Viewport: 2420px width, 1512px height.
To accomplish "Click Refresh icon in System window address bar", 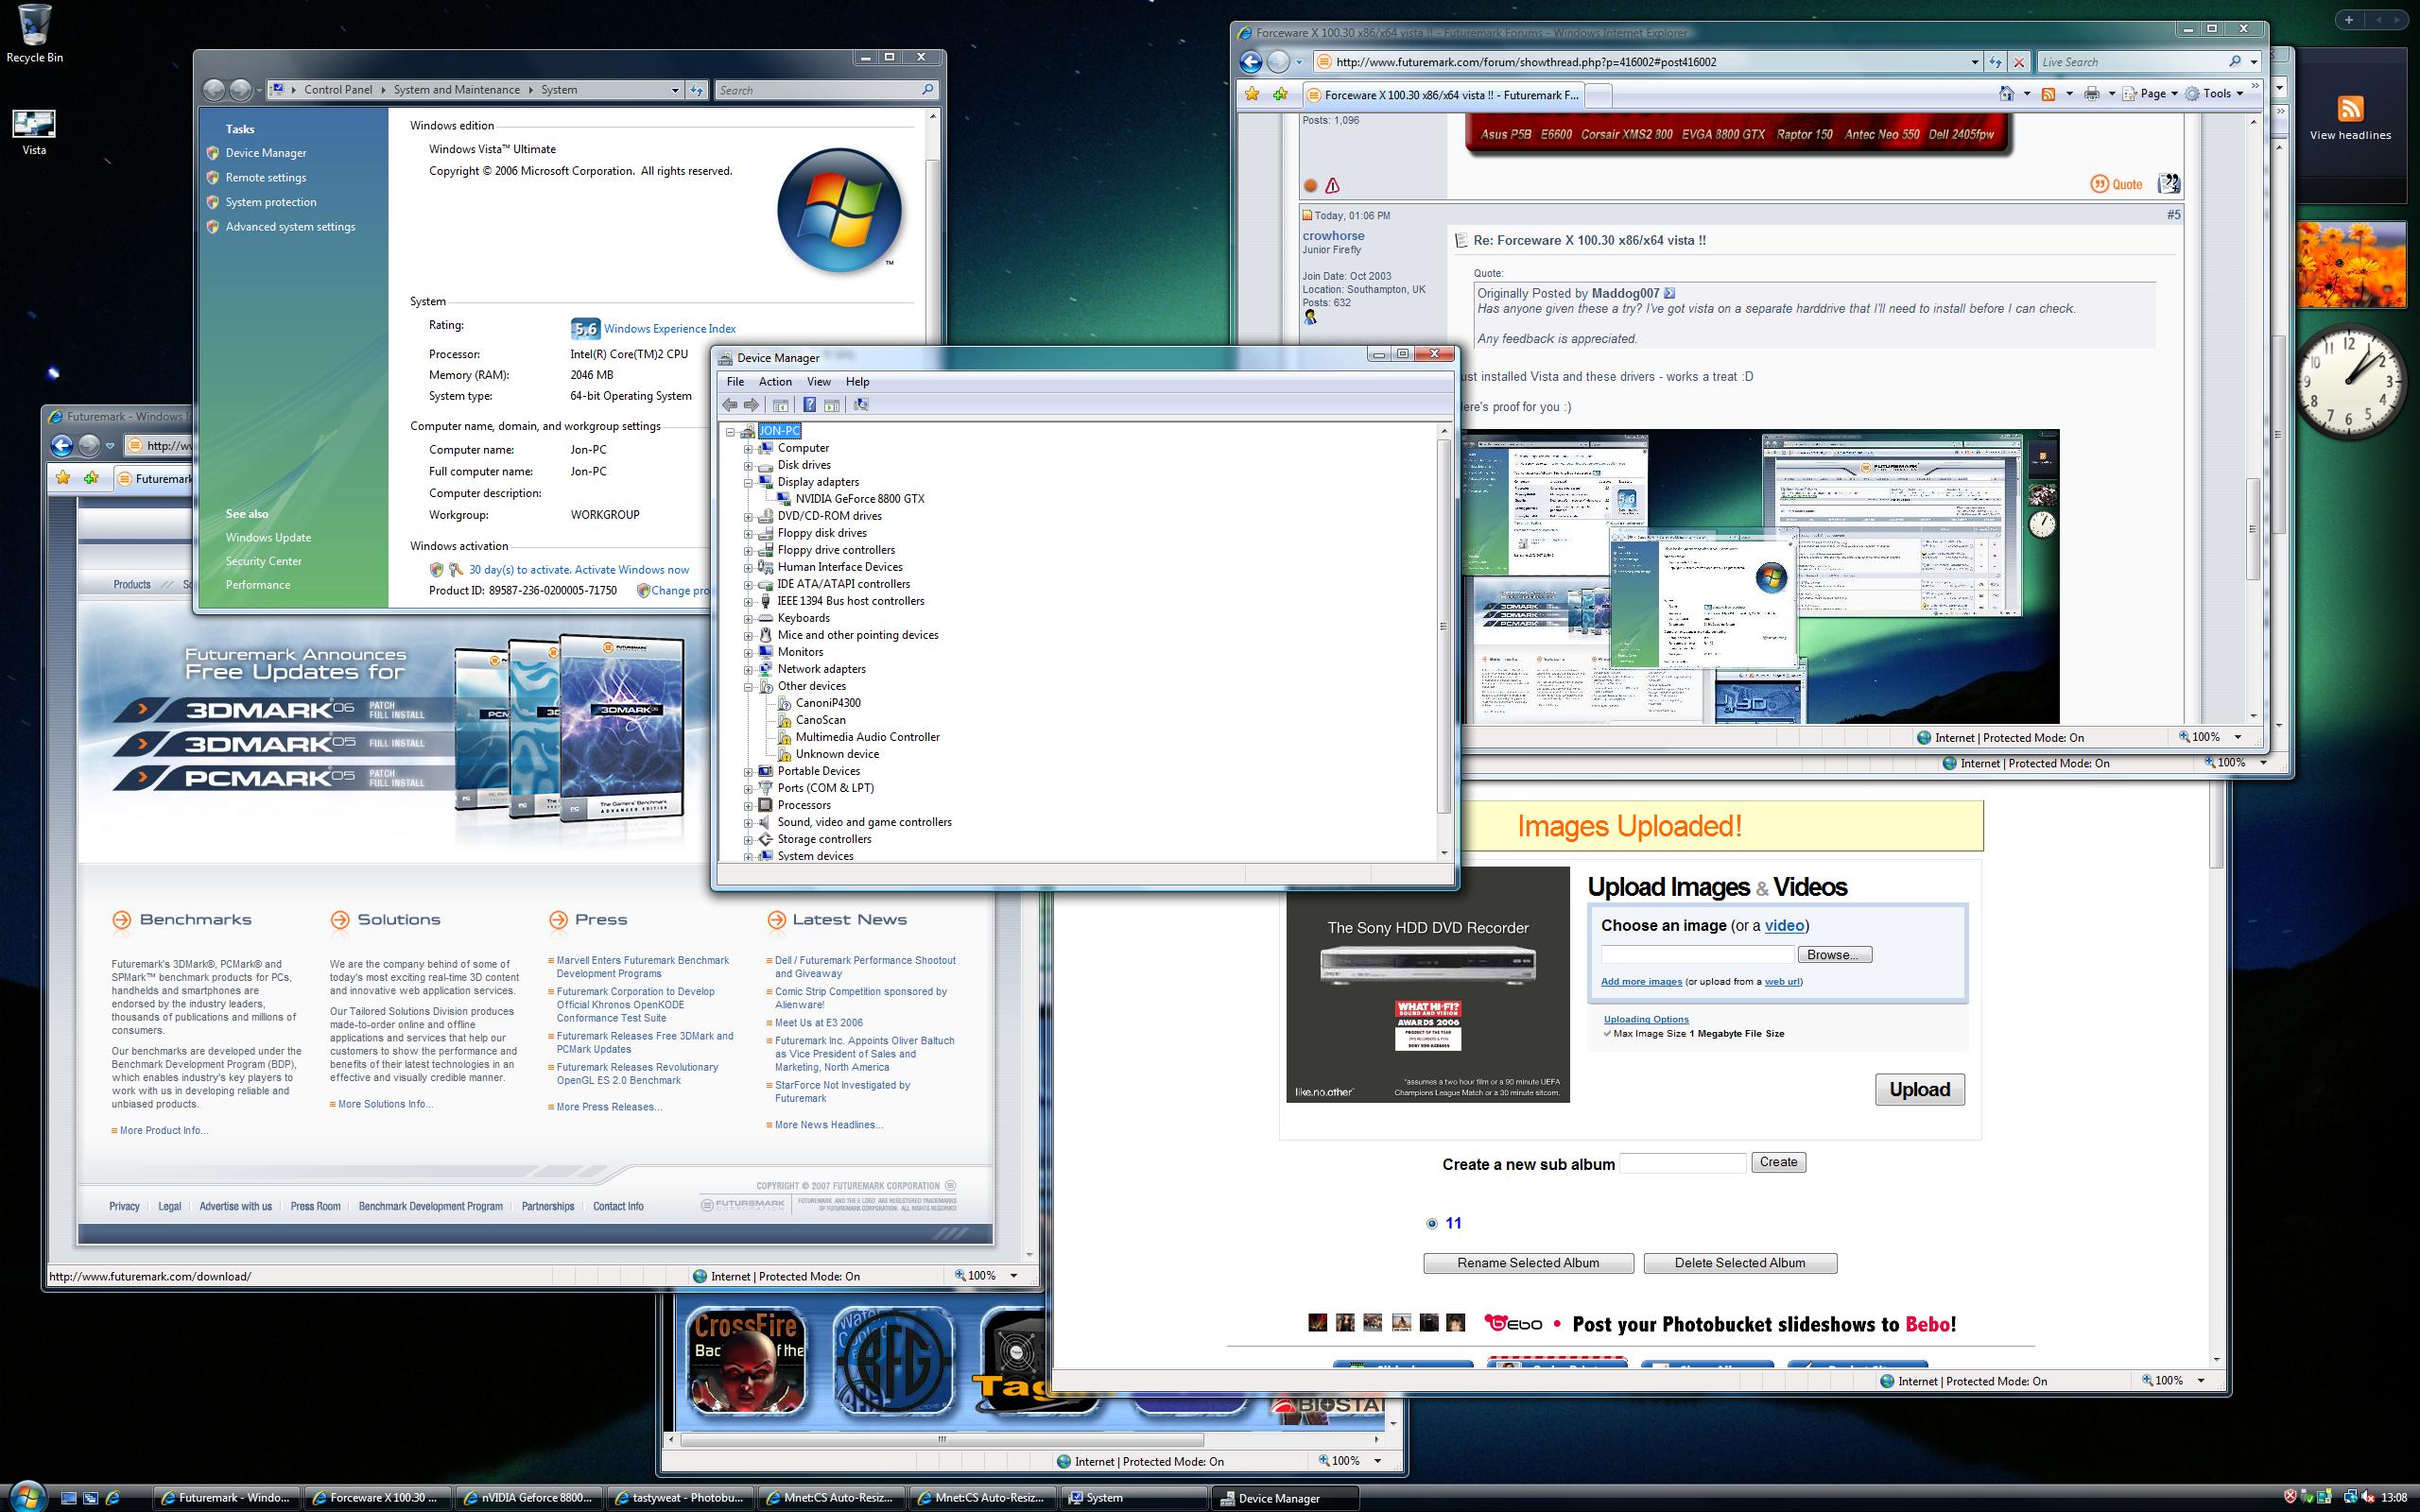I will pyautogui.click(x=697, y=90).
